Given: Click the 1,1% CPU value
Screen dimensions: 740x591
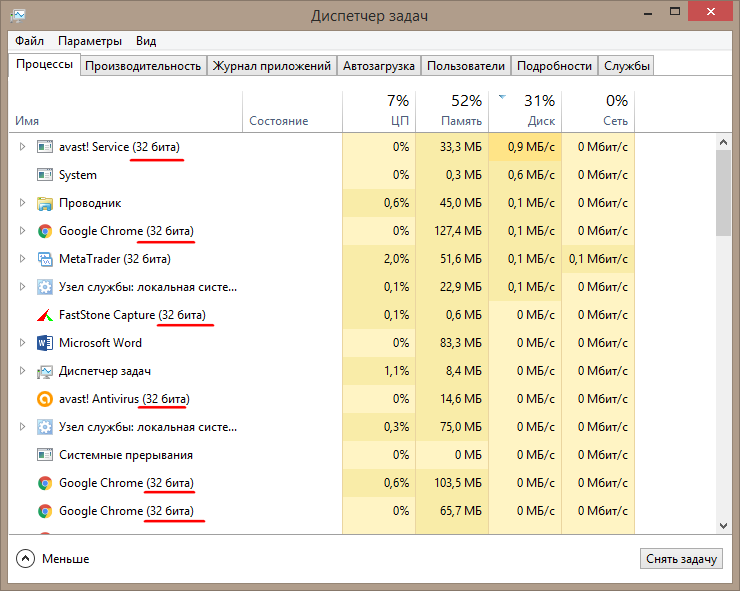Looking at the screenshot, I should click(396, 371).
